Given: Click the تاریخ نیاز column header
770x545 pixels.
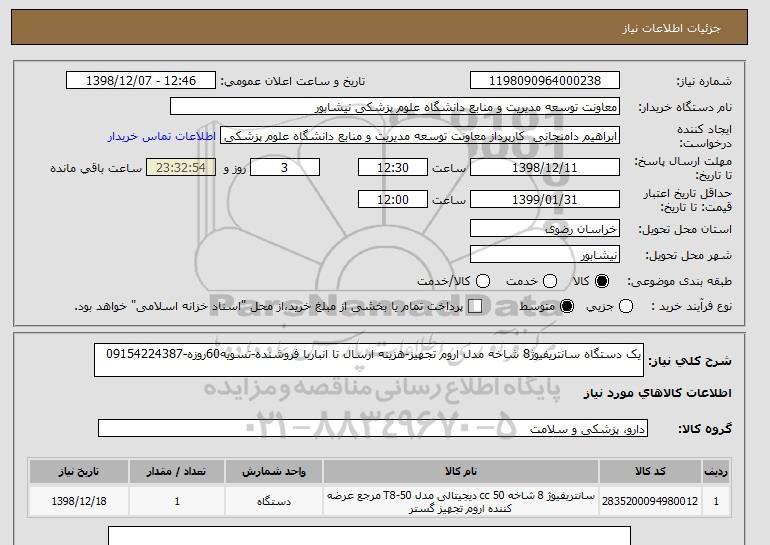Looking at the screenshot, I should click(79, 471).
